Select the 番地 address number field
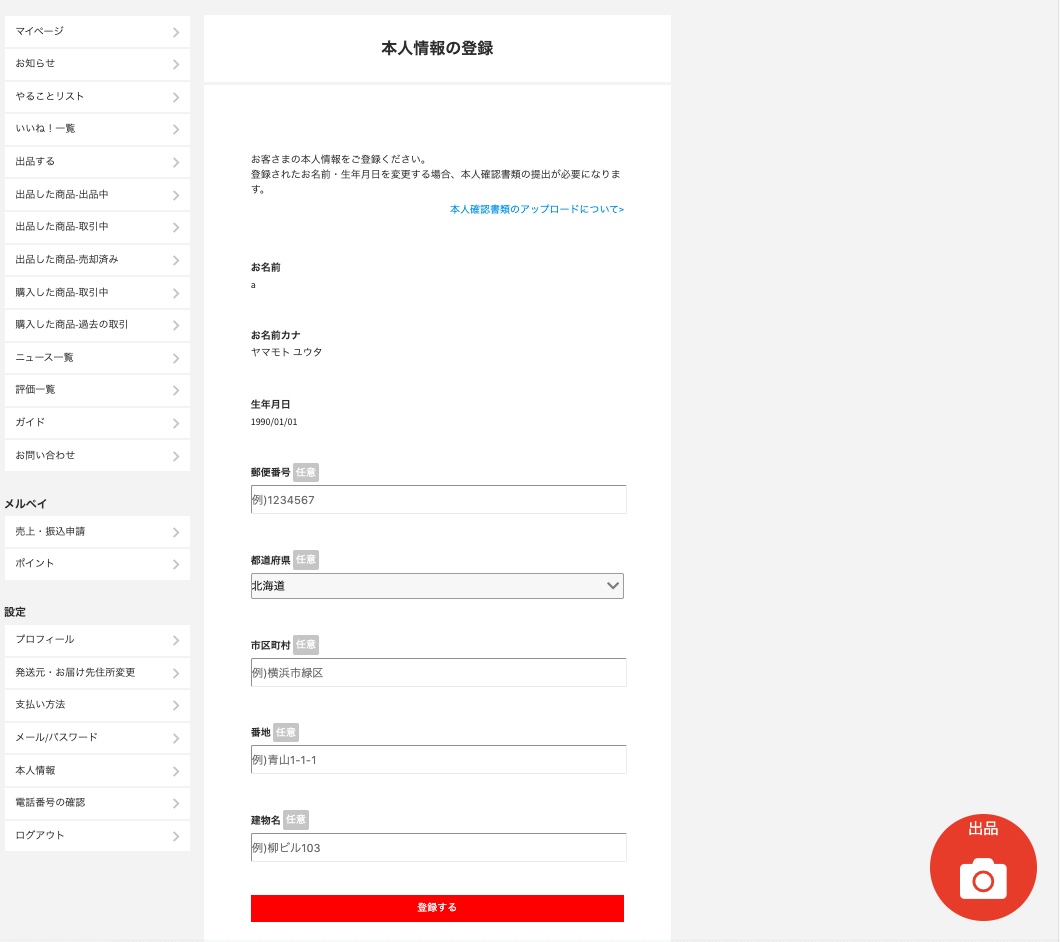1060x942 pixels. (438, 760)
